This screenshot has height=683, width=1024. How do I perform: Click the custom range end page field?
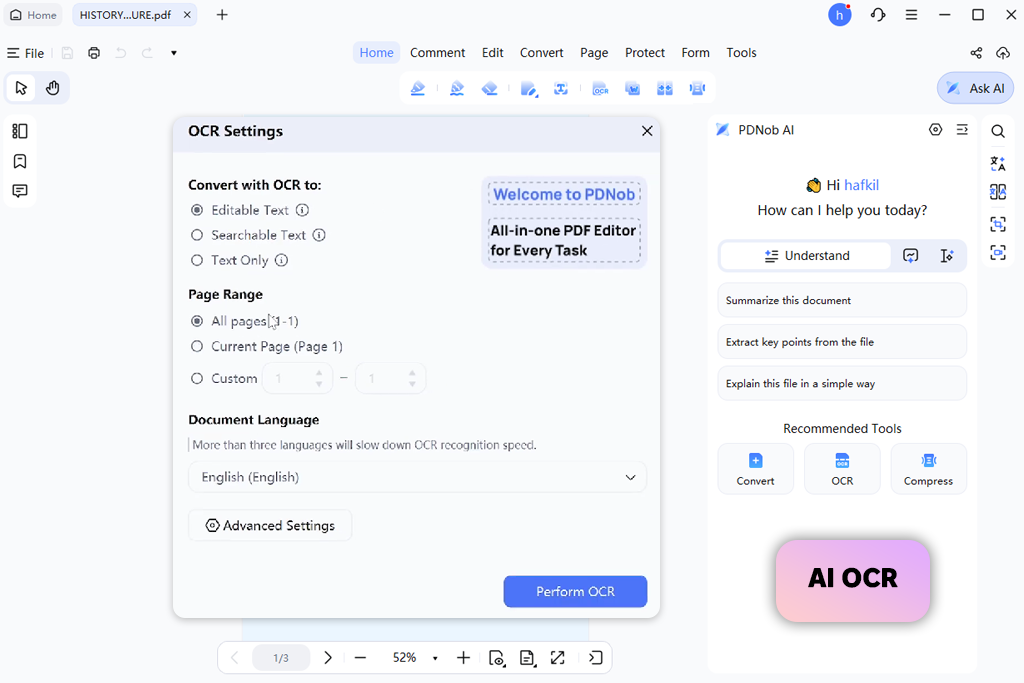[391, 379]
